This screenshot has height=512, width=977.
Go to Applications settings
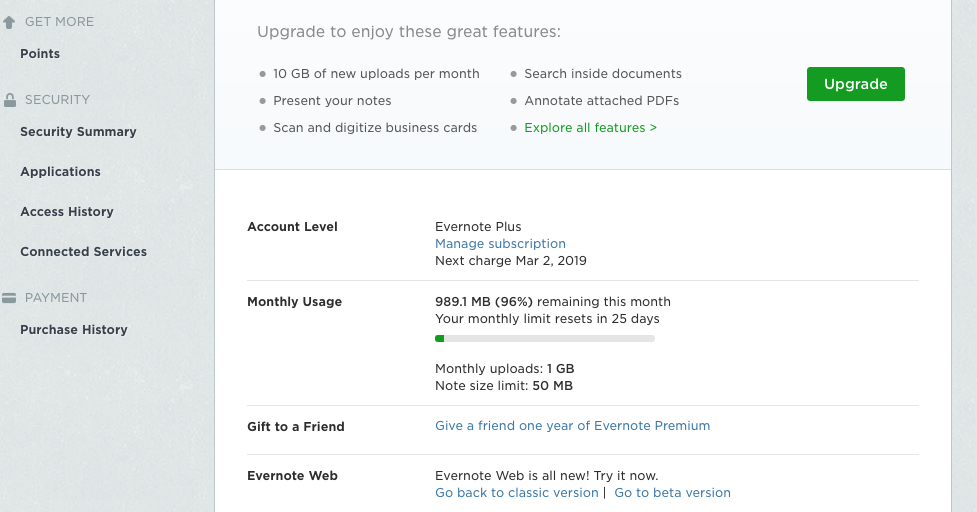60,172
